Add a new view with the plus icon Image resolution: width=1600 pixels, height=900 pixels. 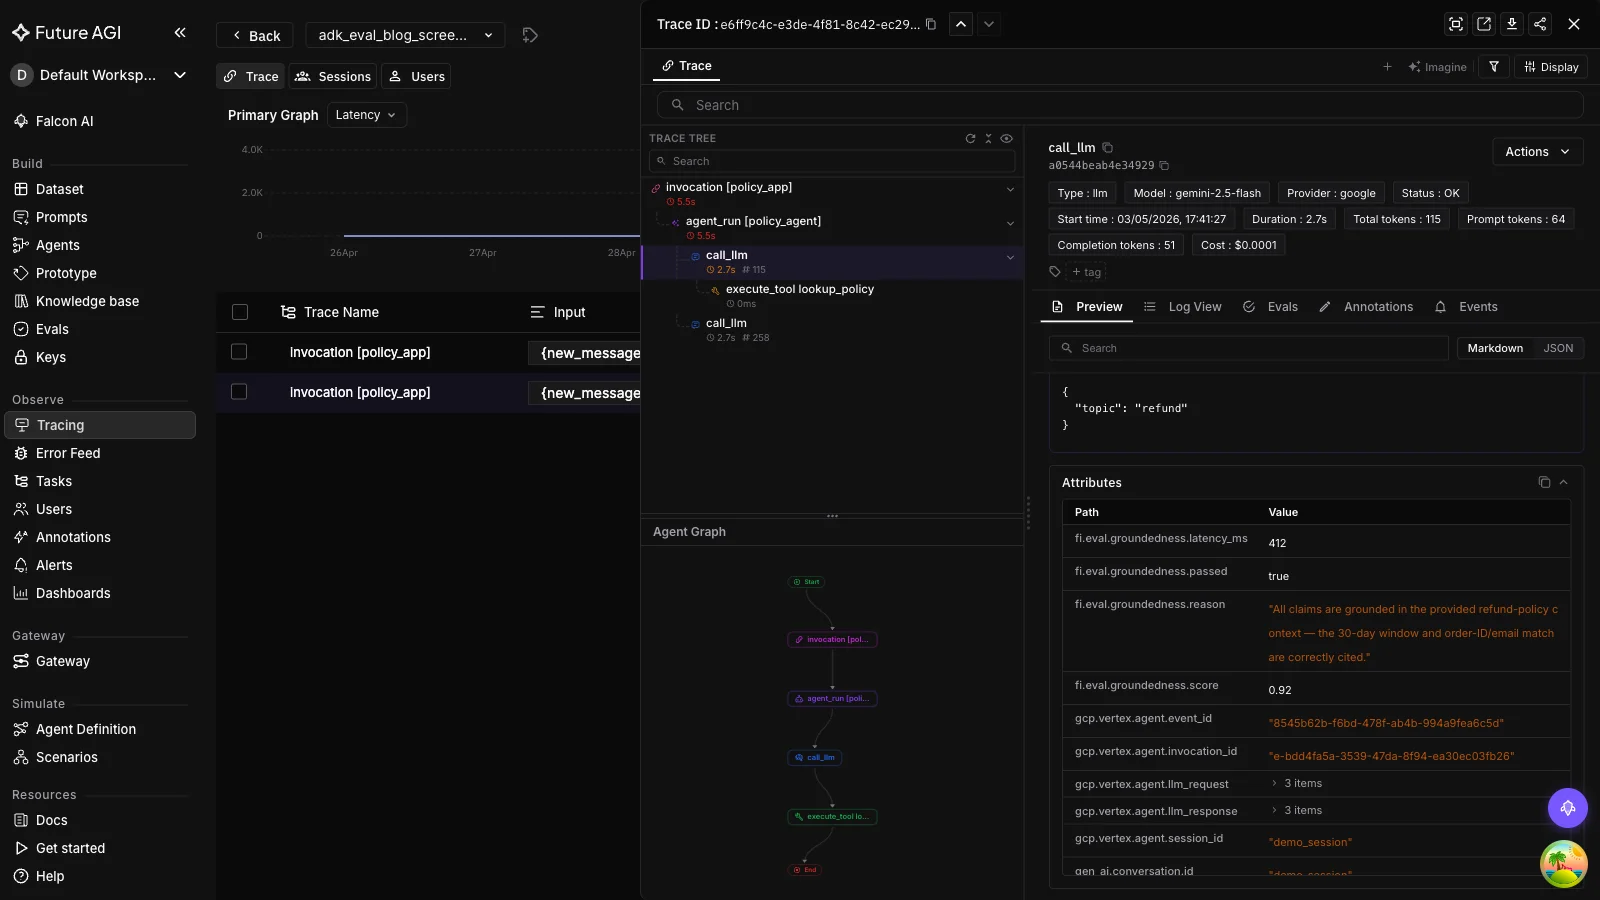pyautogui.click(x=1387, y=67)
